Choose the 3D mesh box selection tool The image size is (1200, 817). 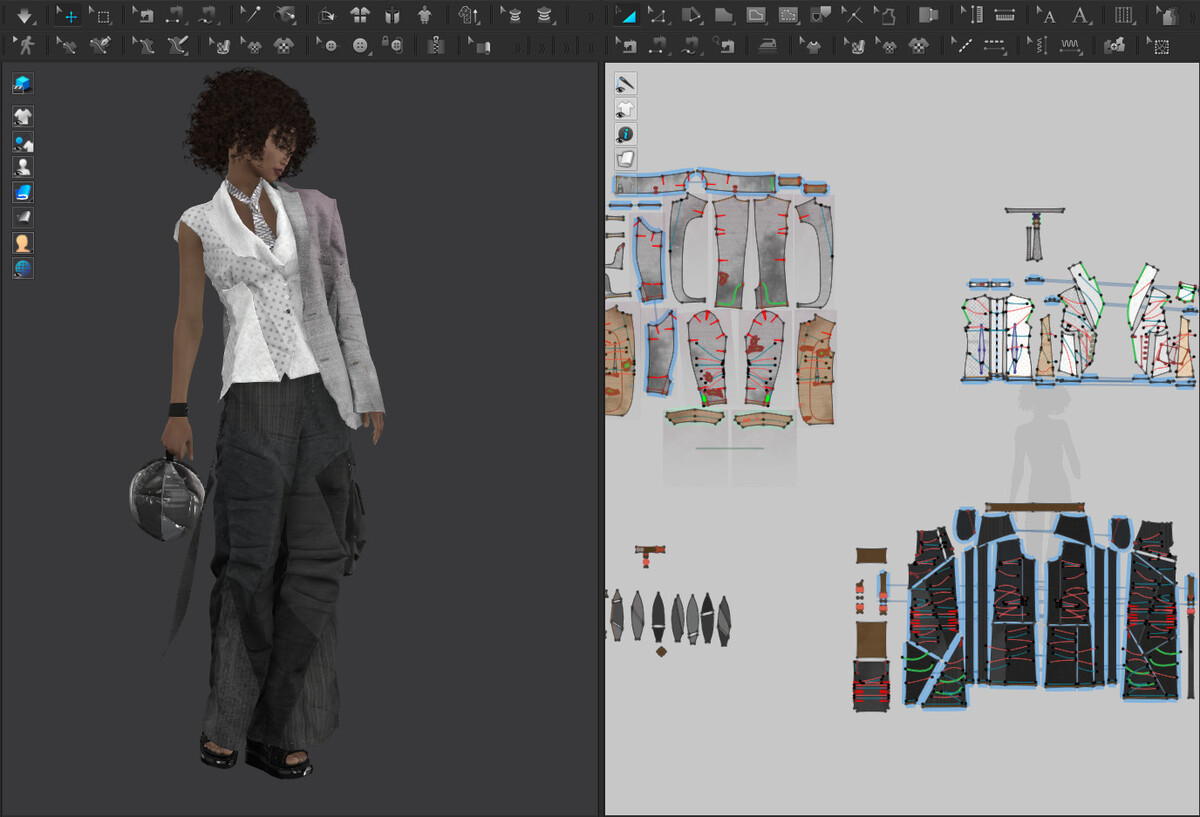[x=99, y=15]
